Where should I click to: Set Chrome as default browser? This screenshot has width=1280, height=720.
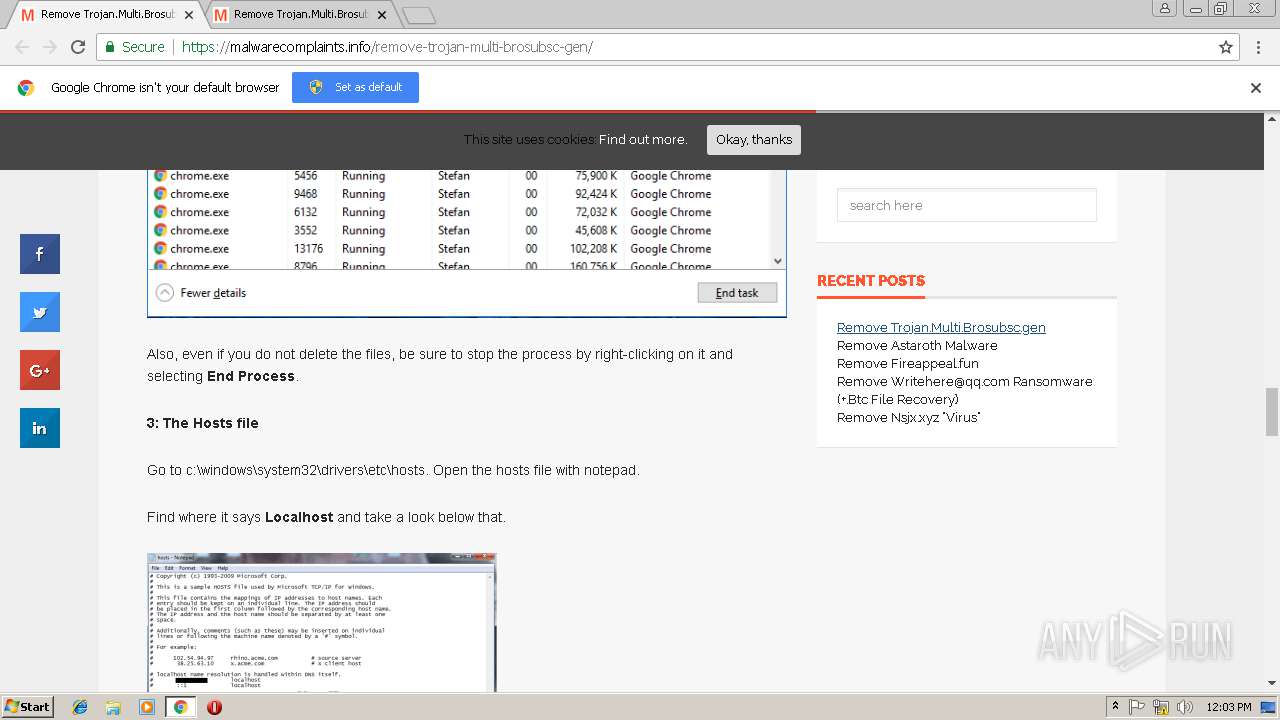click(355, 87)
